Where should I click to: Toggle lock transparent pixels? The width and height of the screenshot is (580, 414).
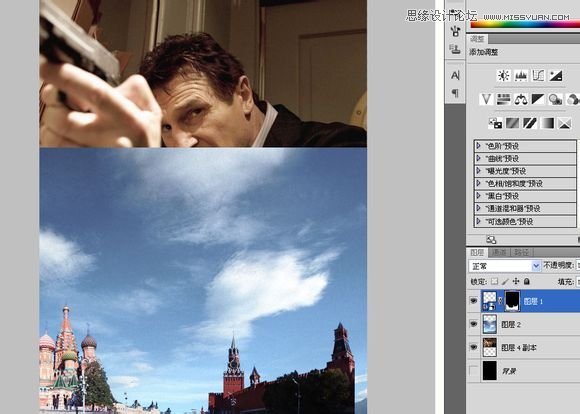(495, 282)
